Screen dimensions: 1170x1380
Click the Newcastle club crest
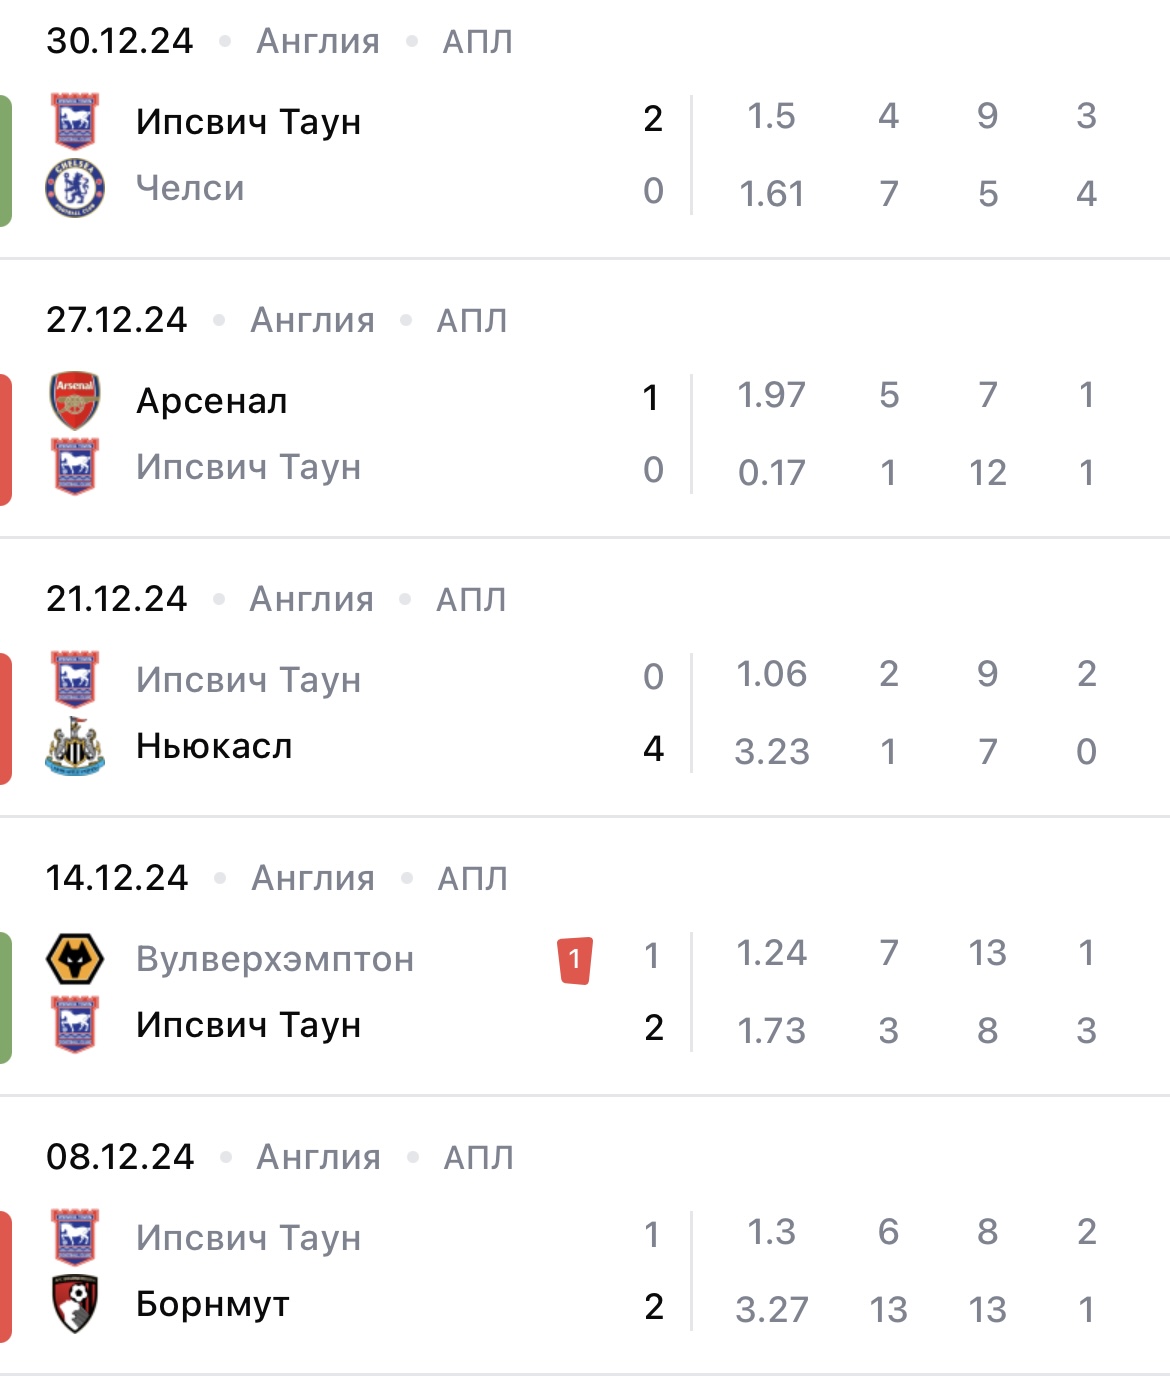tap(75, 747)
